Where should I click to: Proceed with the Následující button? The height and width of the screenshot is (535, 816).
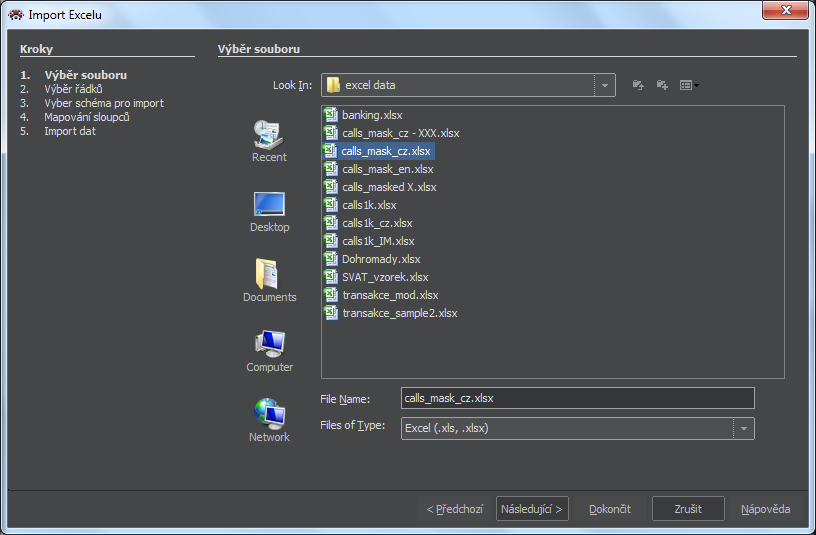(532, 509)
